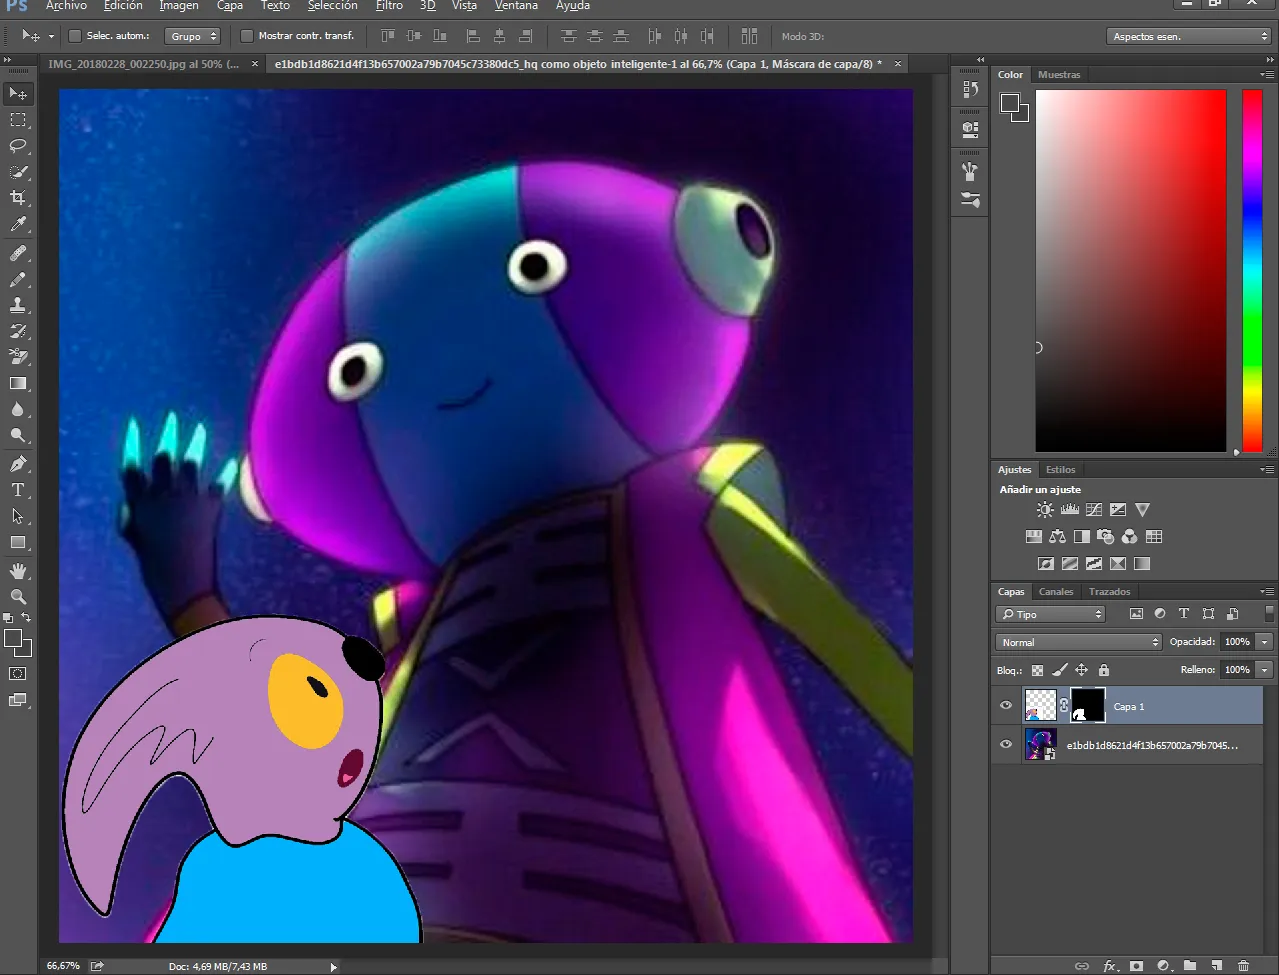Screen dimensions: 1279x975
Task: Delete layer with the trash icon
Action: pyautogui.click(x=1243, y=966)
